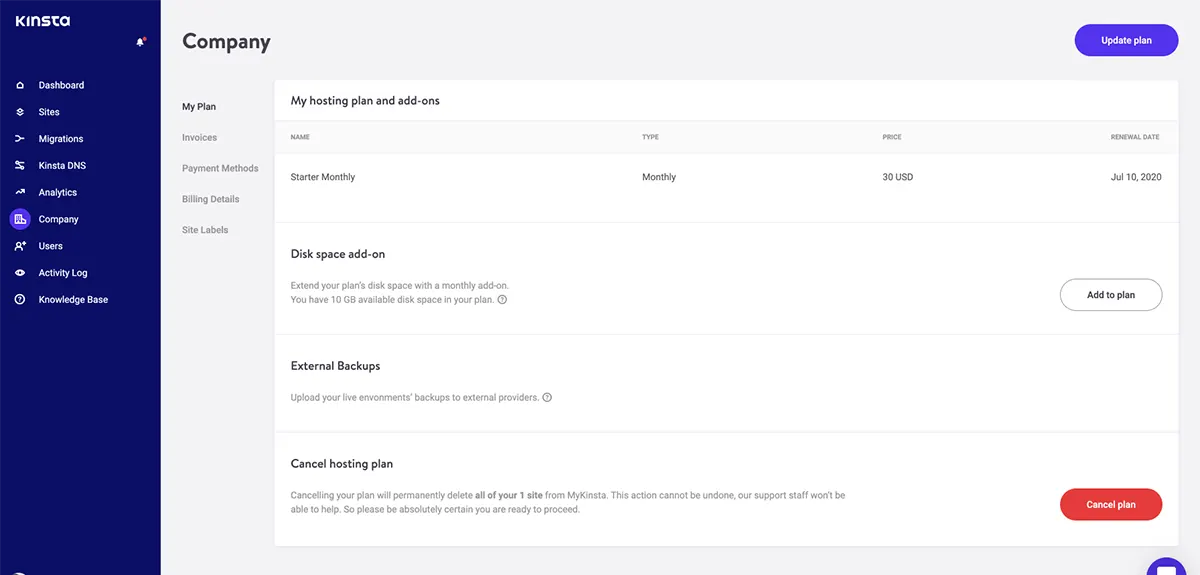1200x575 pixels.
Task: Click the Activity Log eye icon
Action: pos(20,273)
